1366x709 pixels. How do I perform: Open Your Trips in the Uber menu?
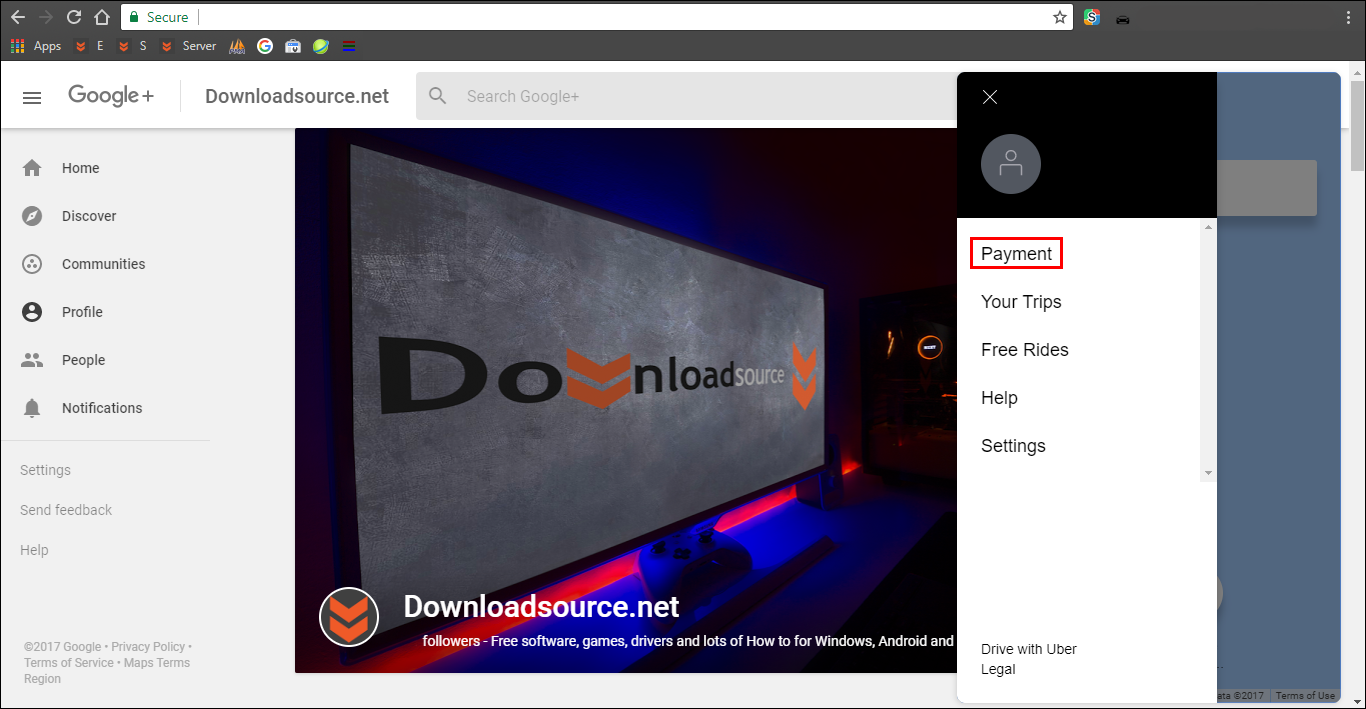[x=1021, y=302]
